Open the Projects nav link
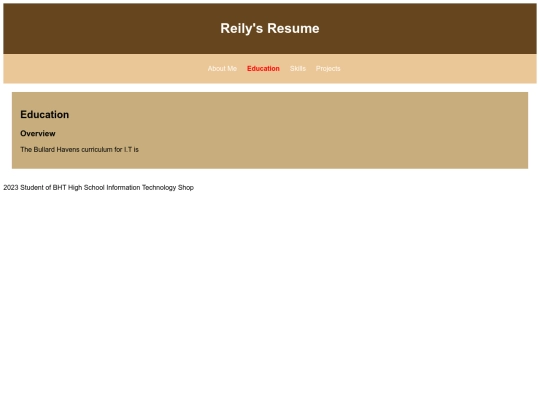 click(328, 69)
